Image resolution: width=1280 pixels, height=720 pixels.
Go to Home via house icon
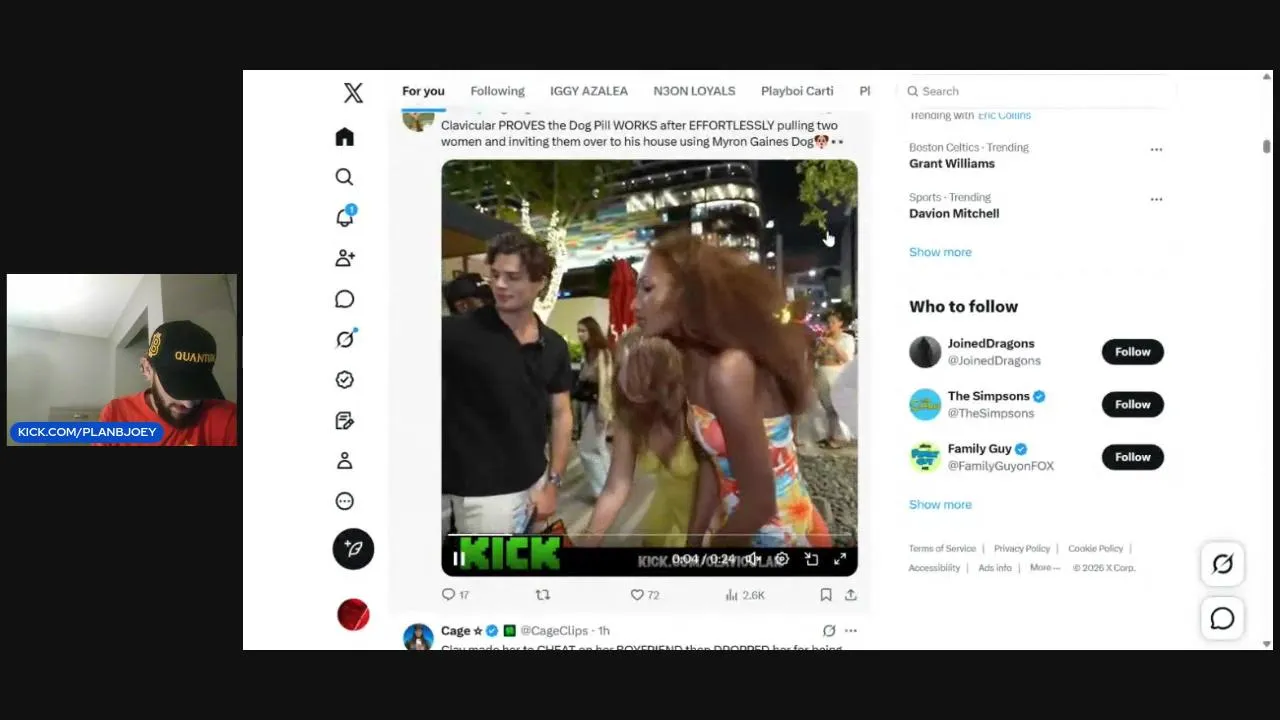[345, 137]
